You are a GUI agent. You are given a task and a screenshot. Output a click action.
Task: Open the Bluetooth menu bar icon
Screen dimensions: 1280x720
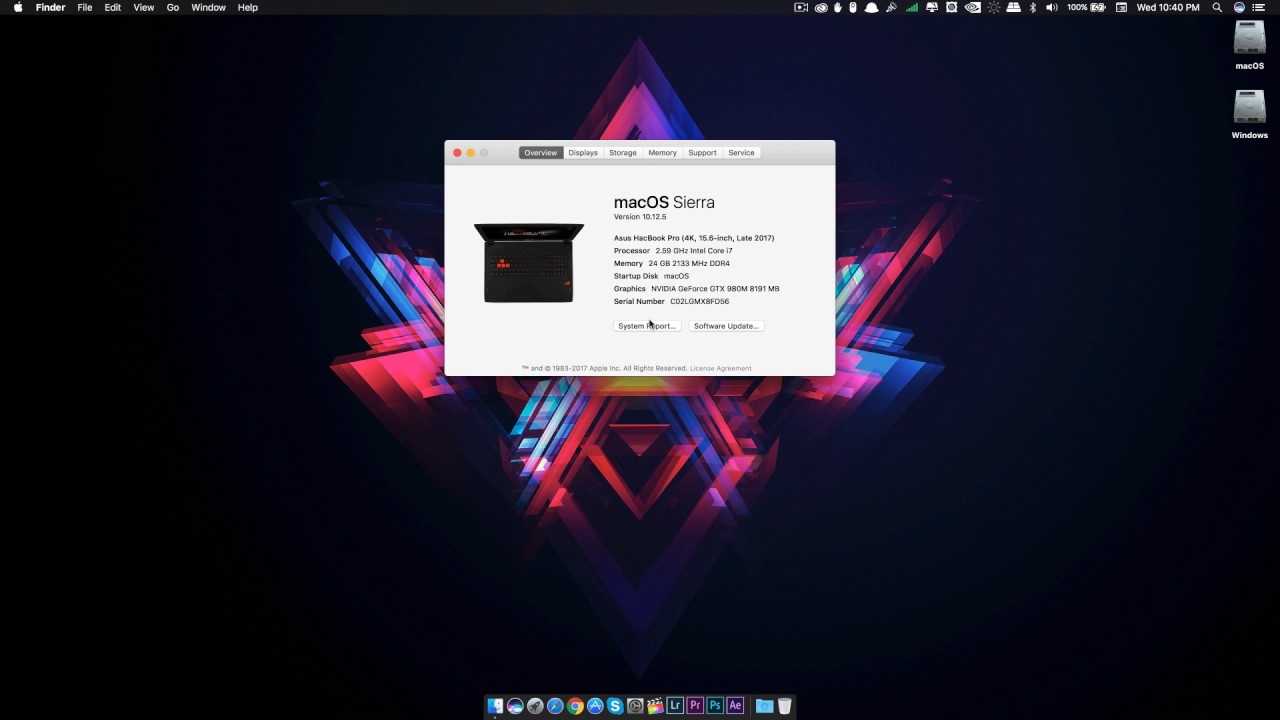pyautogui.click(x=1032, y=7)
